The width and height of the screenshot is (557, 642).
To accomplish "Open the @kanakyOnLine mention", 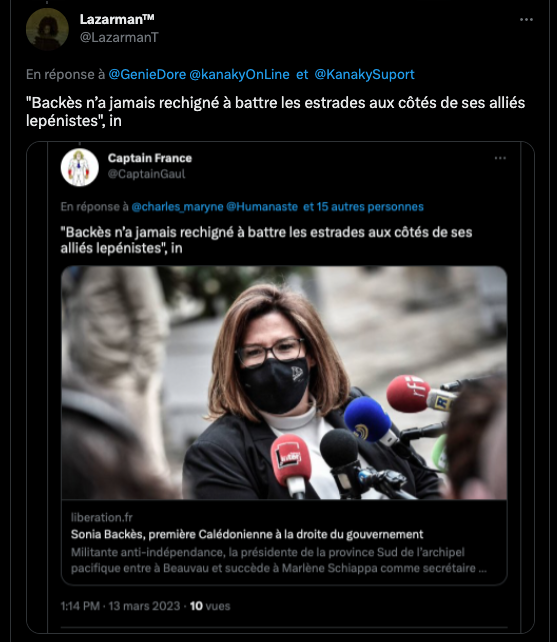I will pos(239,75).
